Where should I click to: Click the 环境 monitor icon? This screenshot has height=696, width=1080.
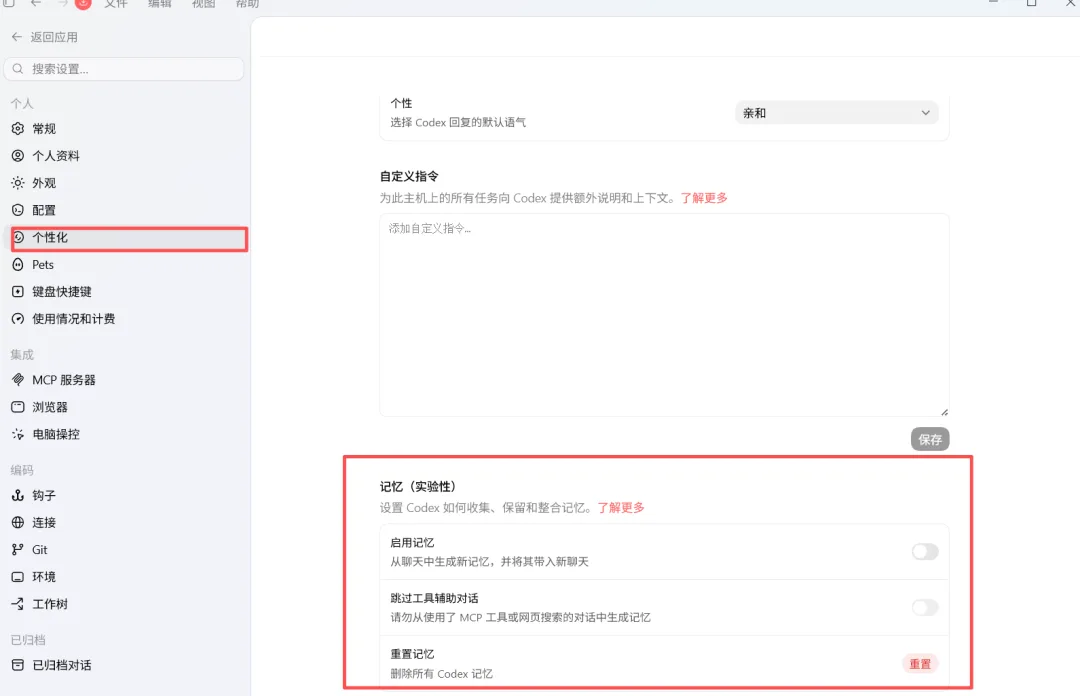(18, 577)
